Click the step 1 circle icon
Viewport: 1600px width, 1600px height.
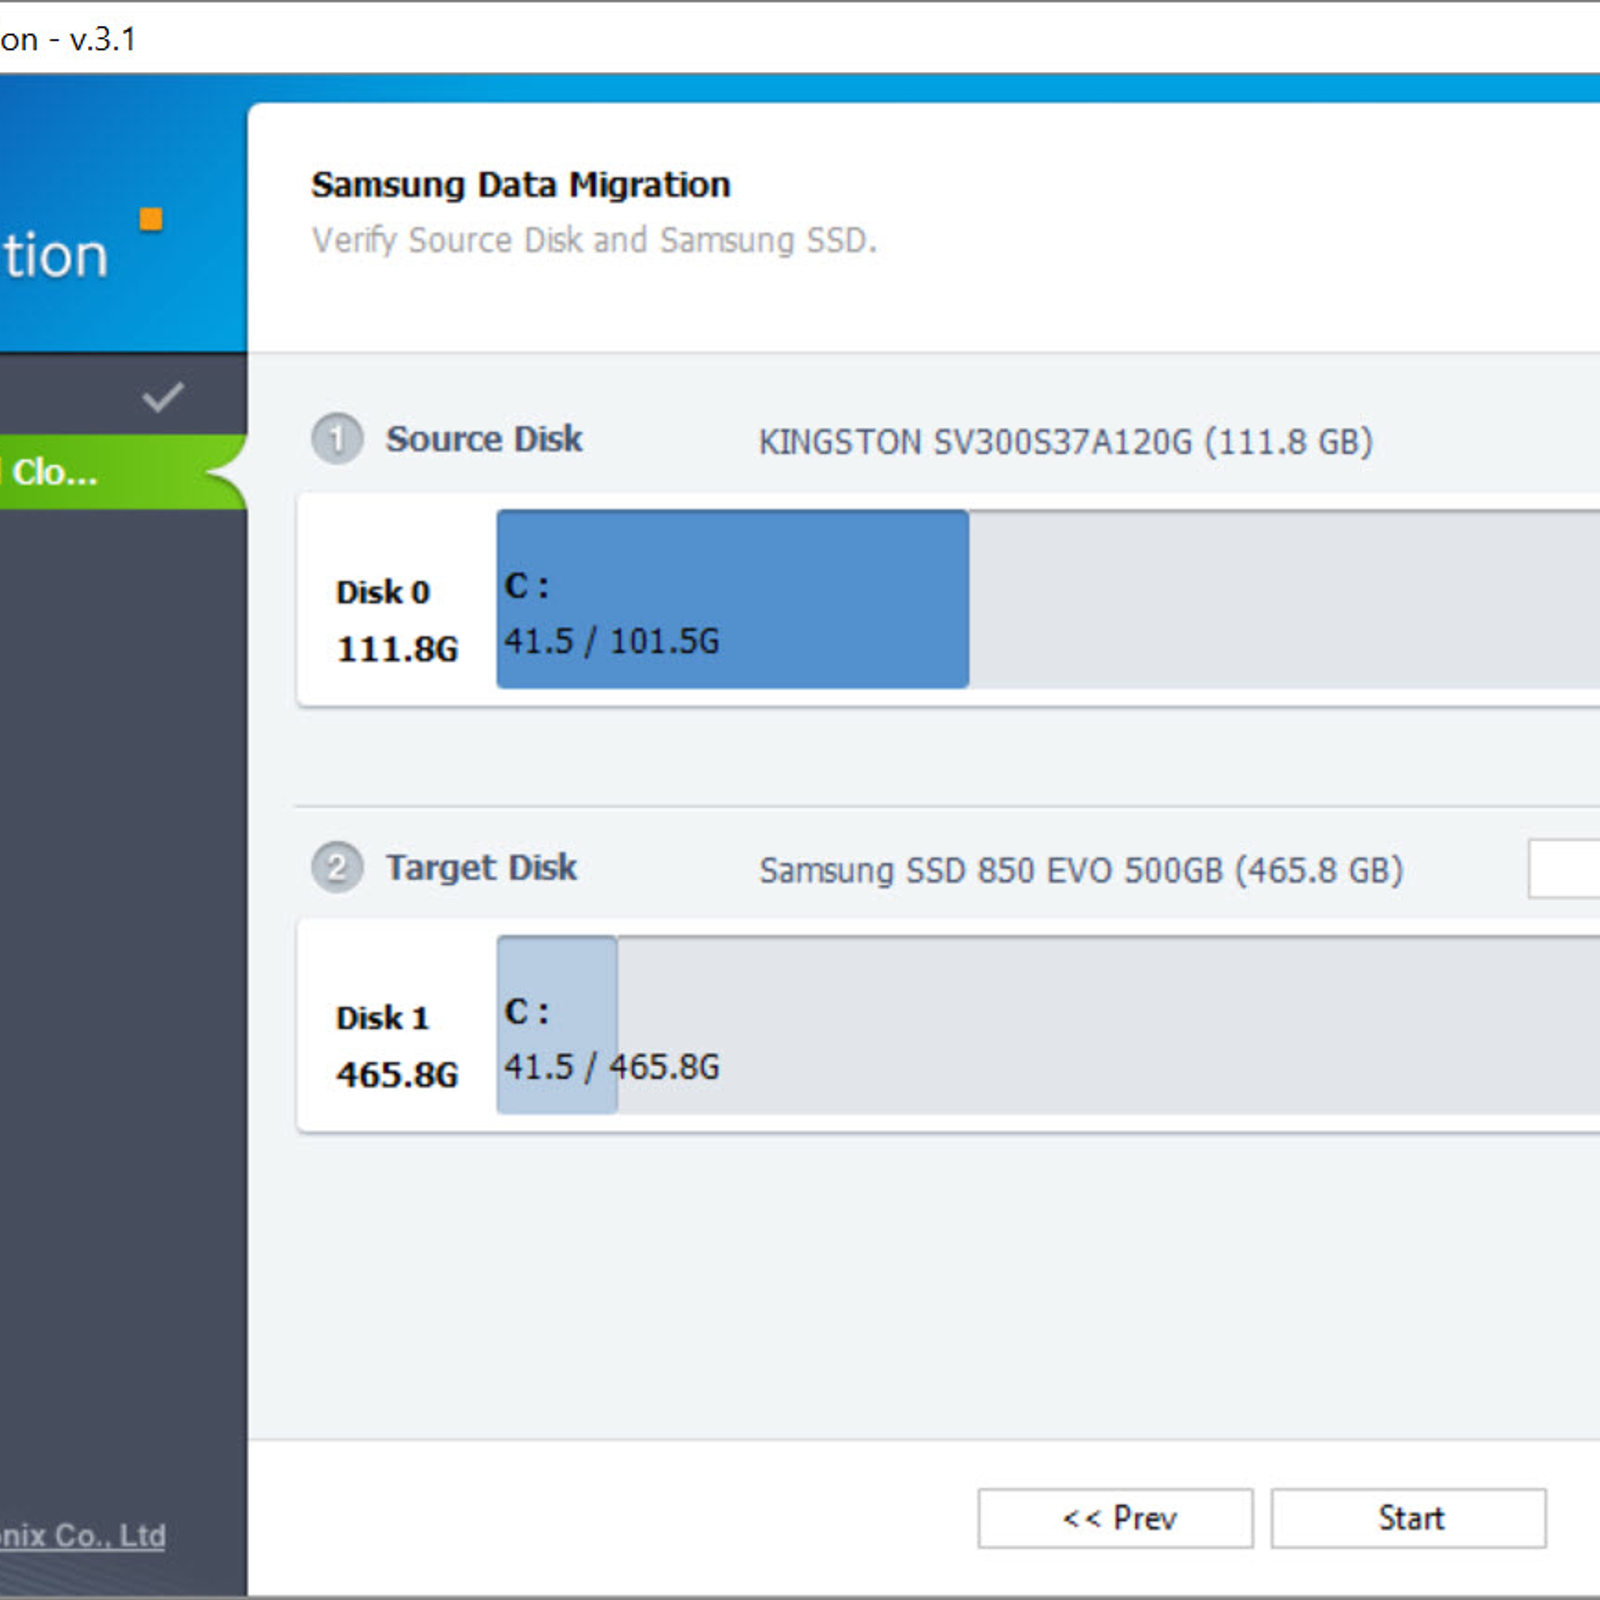pos(337,439)
